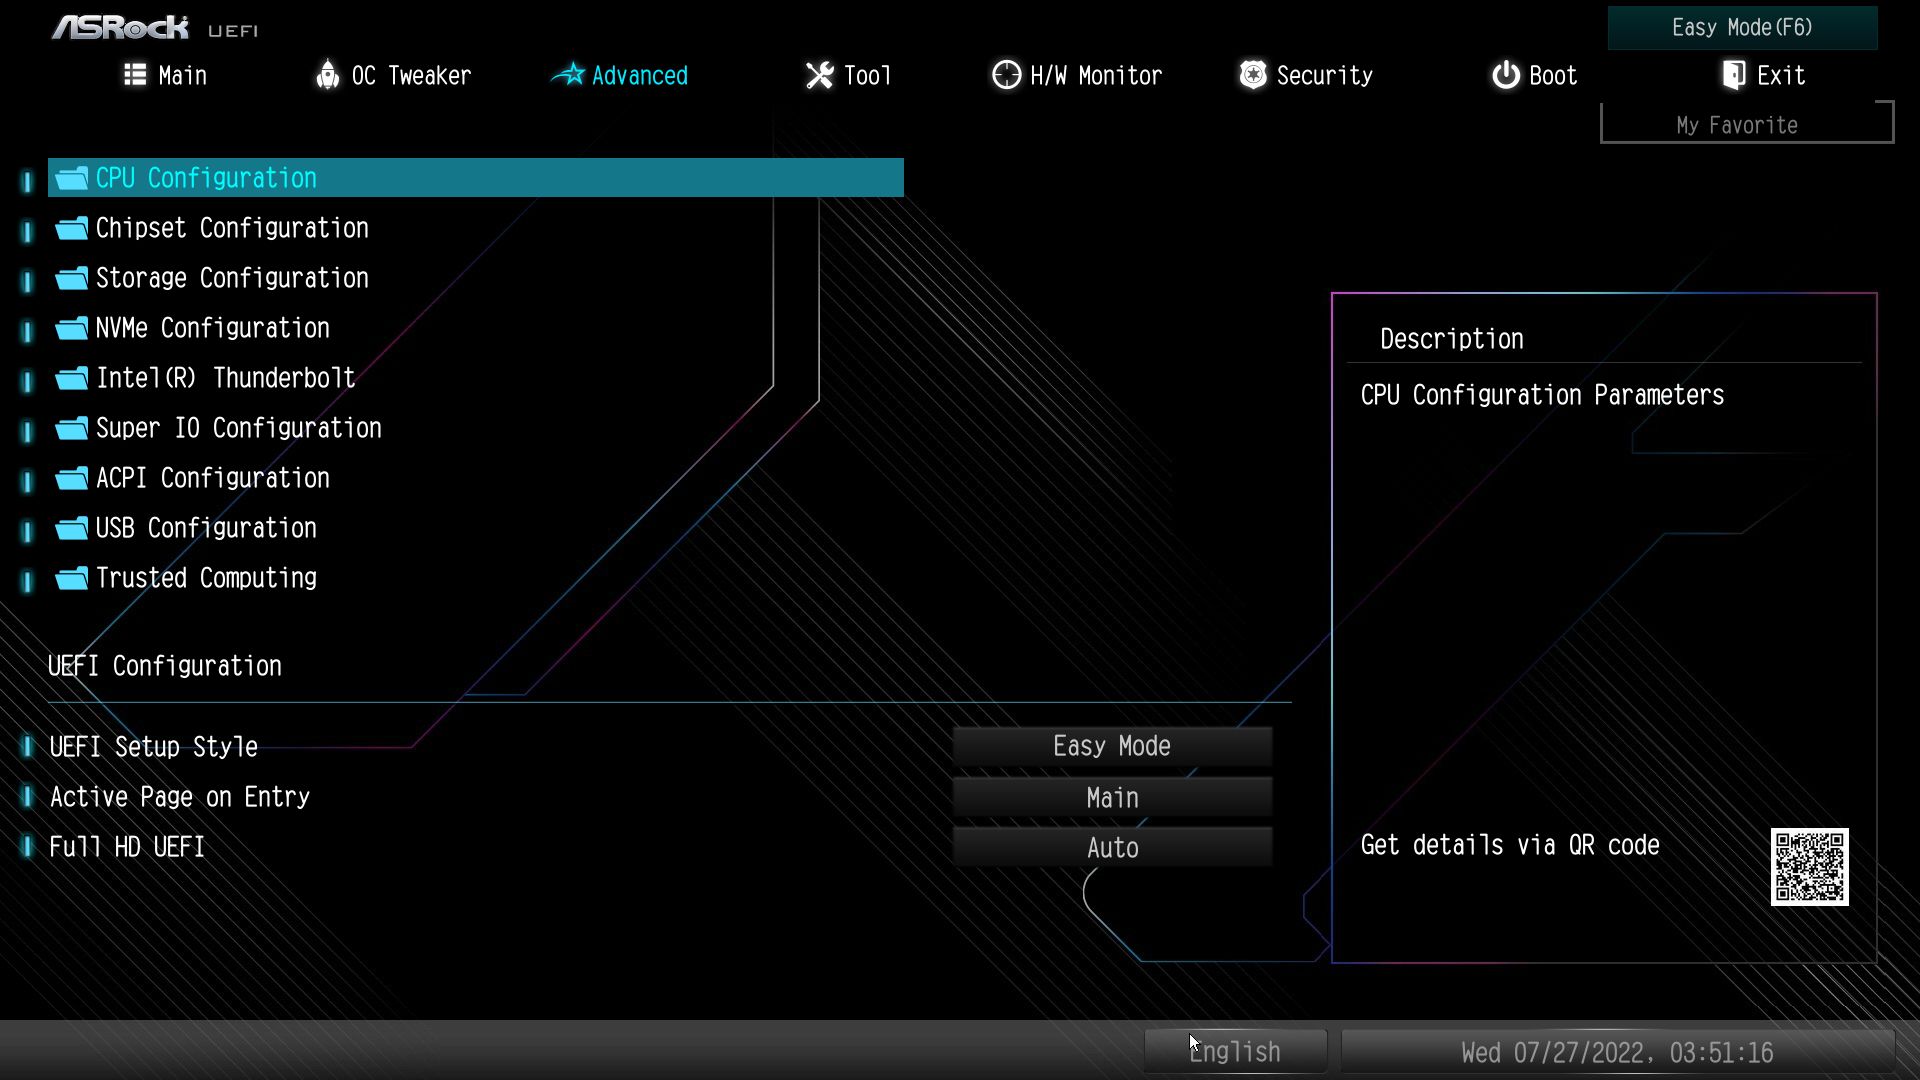Screen dimensions: 1920x1080
Task: Click the OC Tweaker rocket icon
Action: point(327,75)
